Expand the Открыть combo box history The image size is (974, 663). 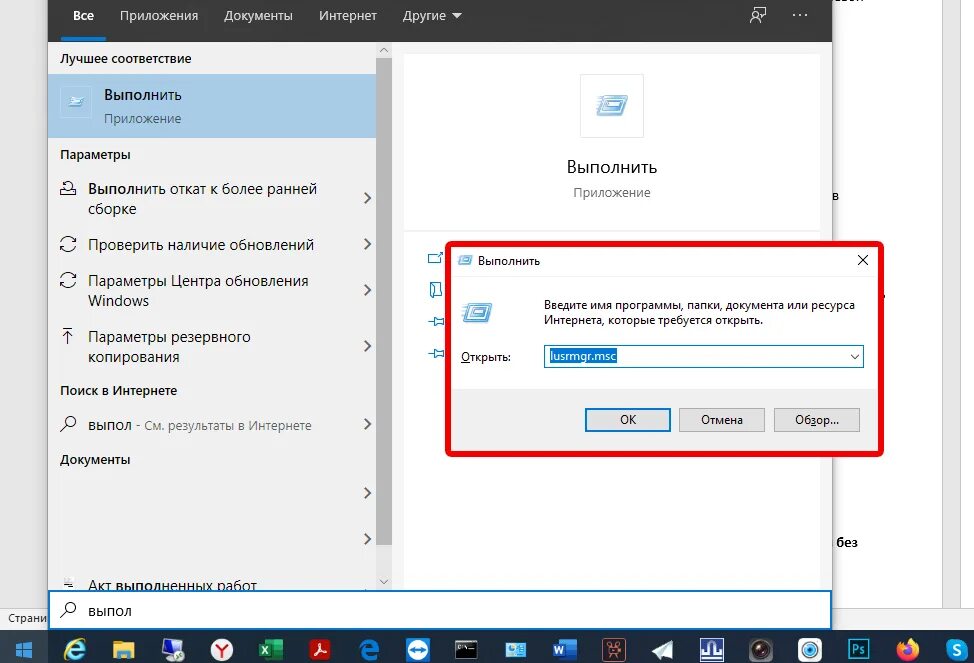coord(855,356)
